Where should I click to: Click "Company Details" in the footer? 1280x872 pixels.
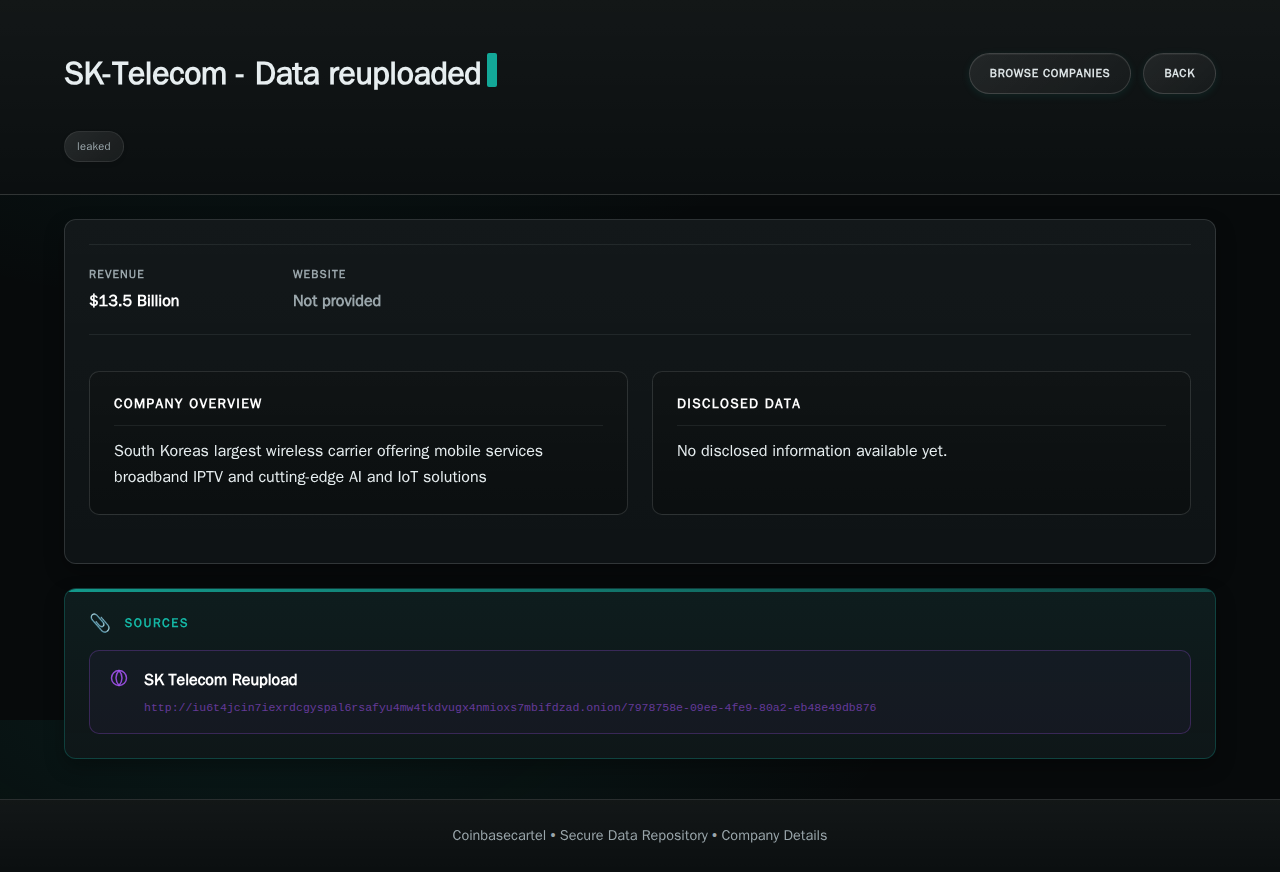[x=774, y=835]
